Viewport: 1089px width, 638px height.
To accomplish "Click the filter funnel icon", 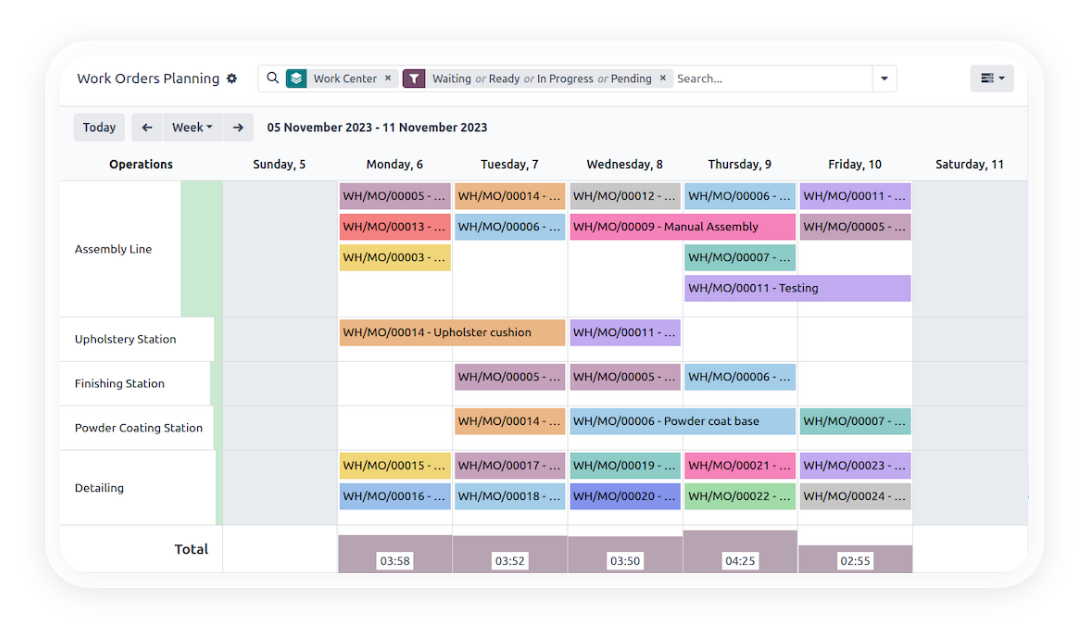I will 414,78.
